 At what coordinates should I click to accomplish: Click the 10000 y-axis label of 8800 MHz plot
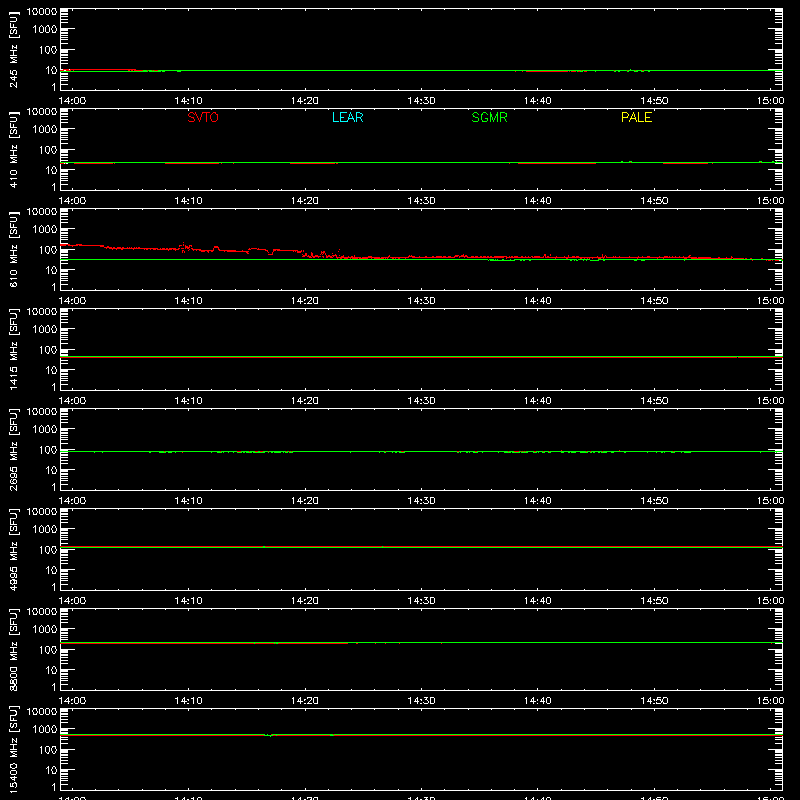[42, 612]
